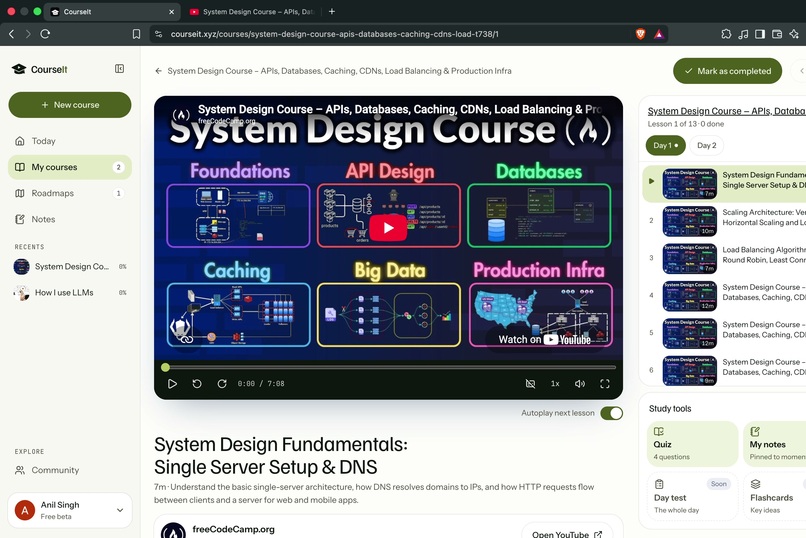Open lesson 4 in the lesson list
This screenshot has height=538, width=806.
click(x=724, y=295)
